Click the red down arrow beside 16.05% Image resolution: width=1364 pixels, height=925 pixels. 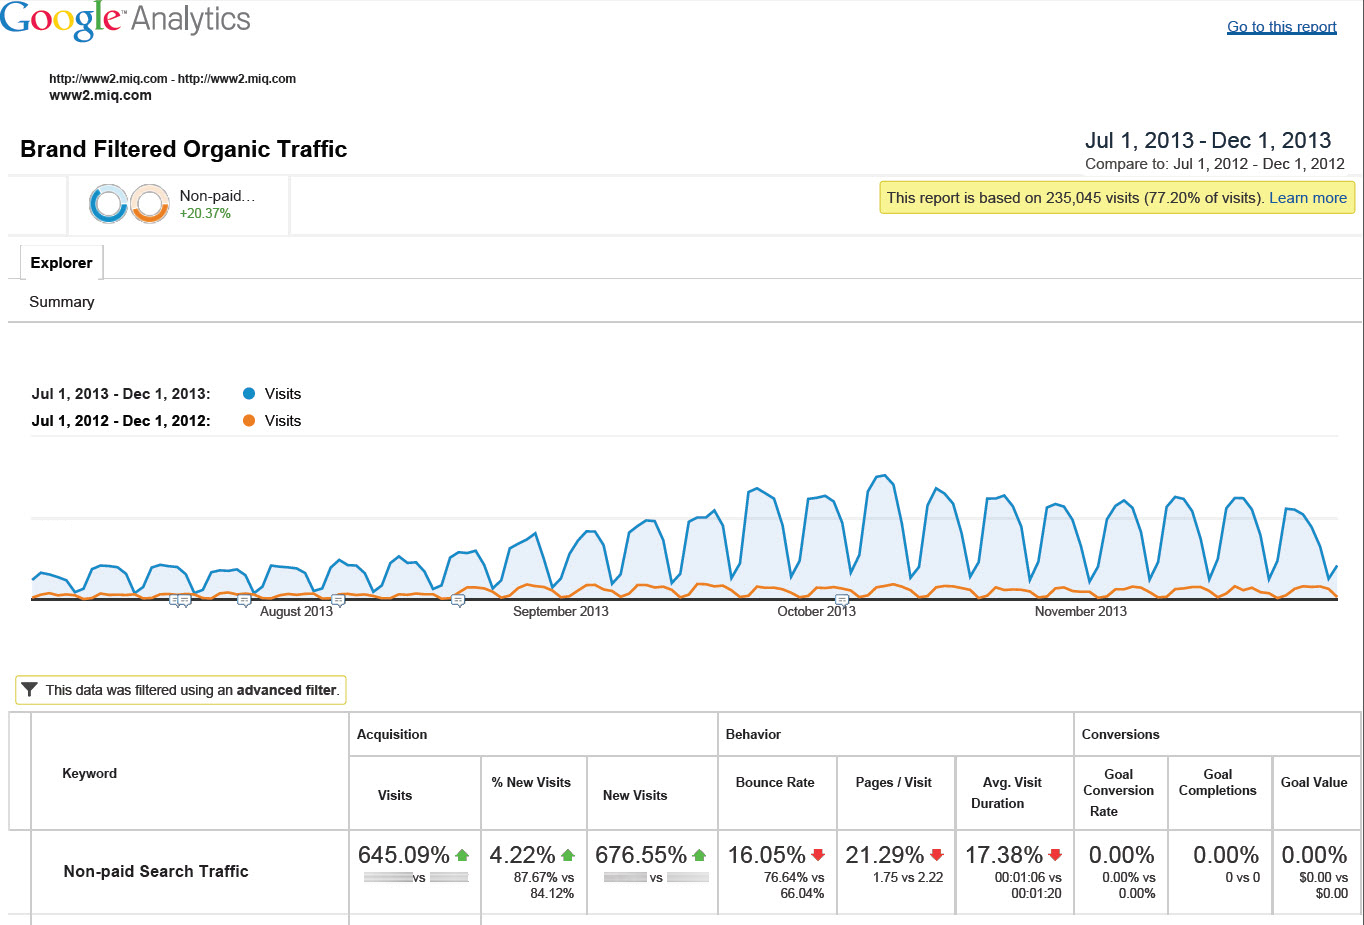[x=818, y=855]
